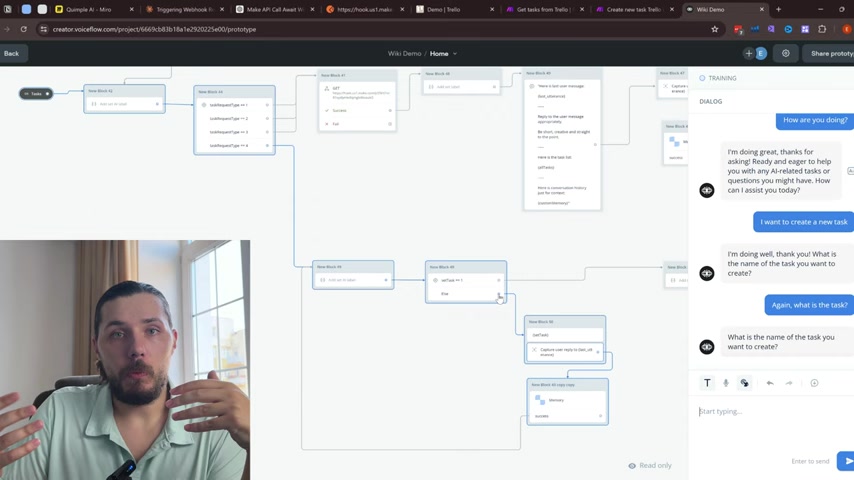Open the E user avatar
854x480 pixels.
[x=761, y=53]
